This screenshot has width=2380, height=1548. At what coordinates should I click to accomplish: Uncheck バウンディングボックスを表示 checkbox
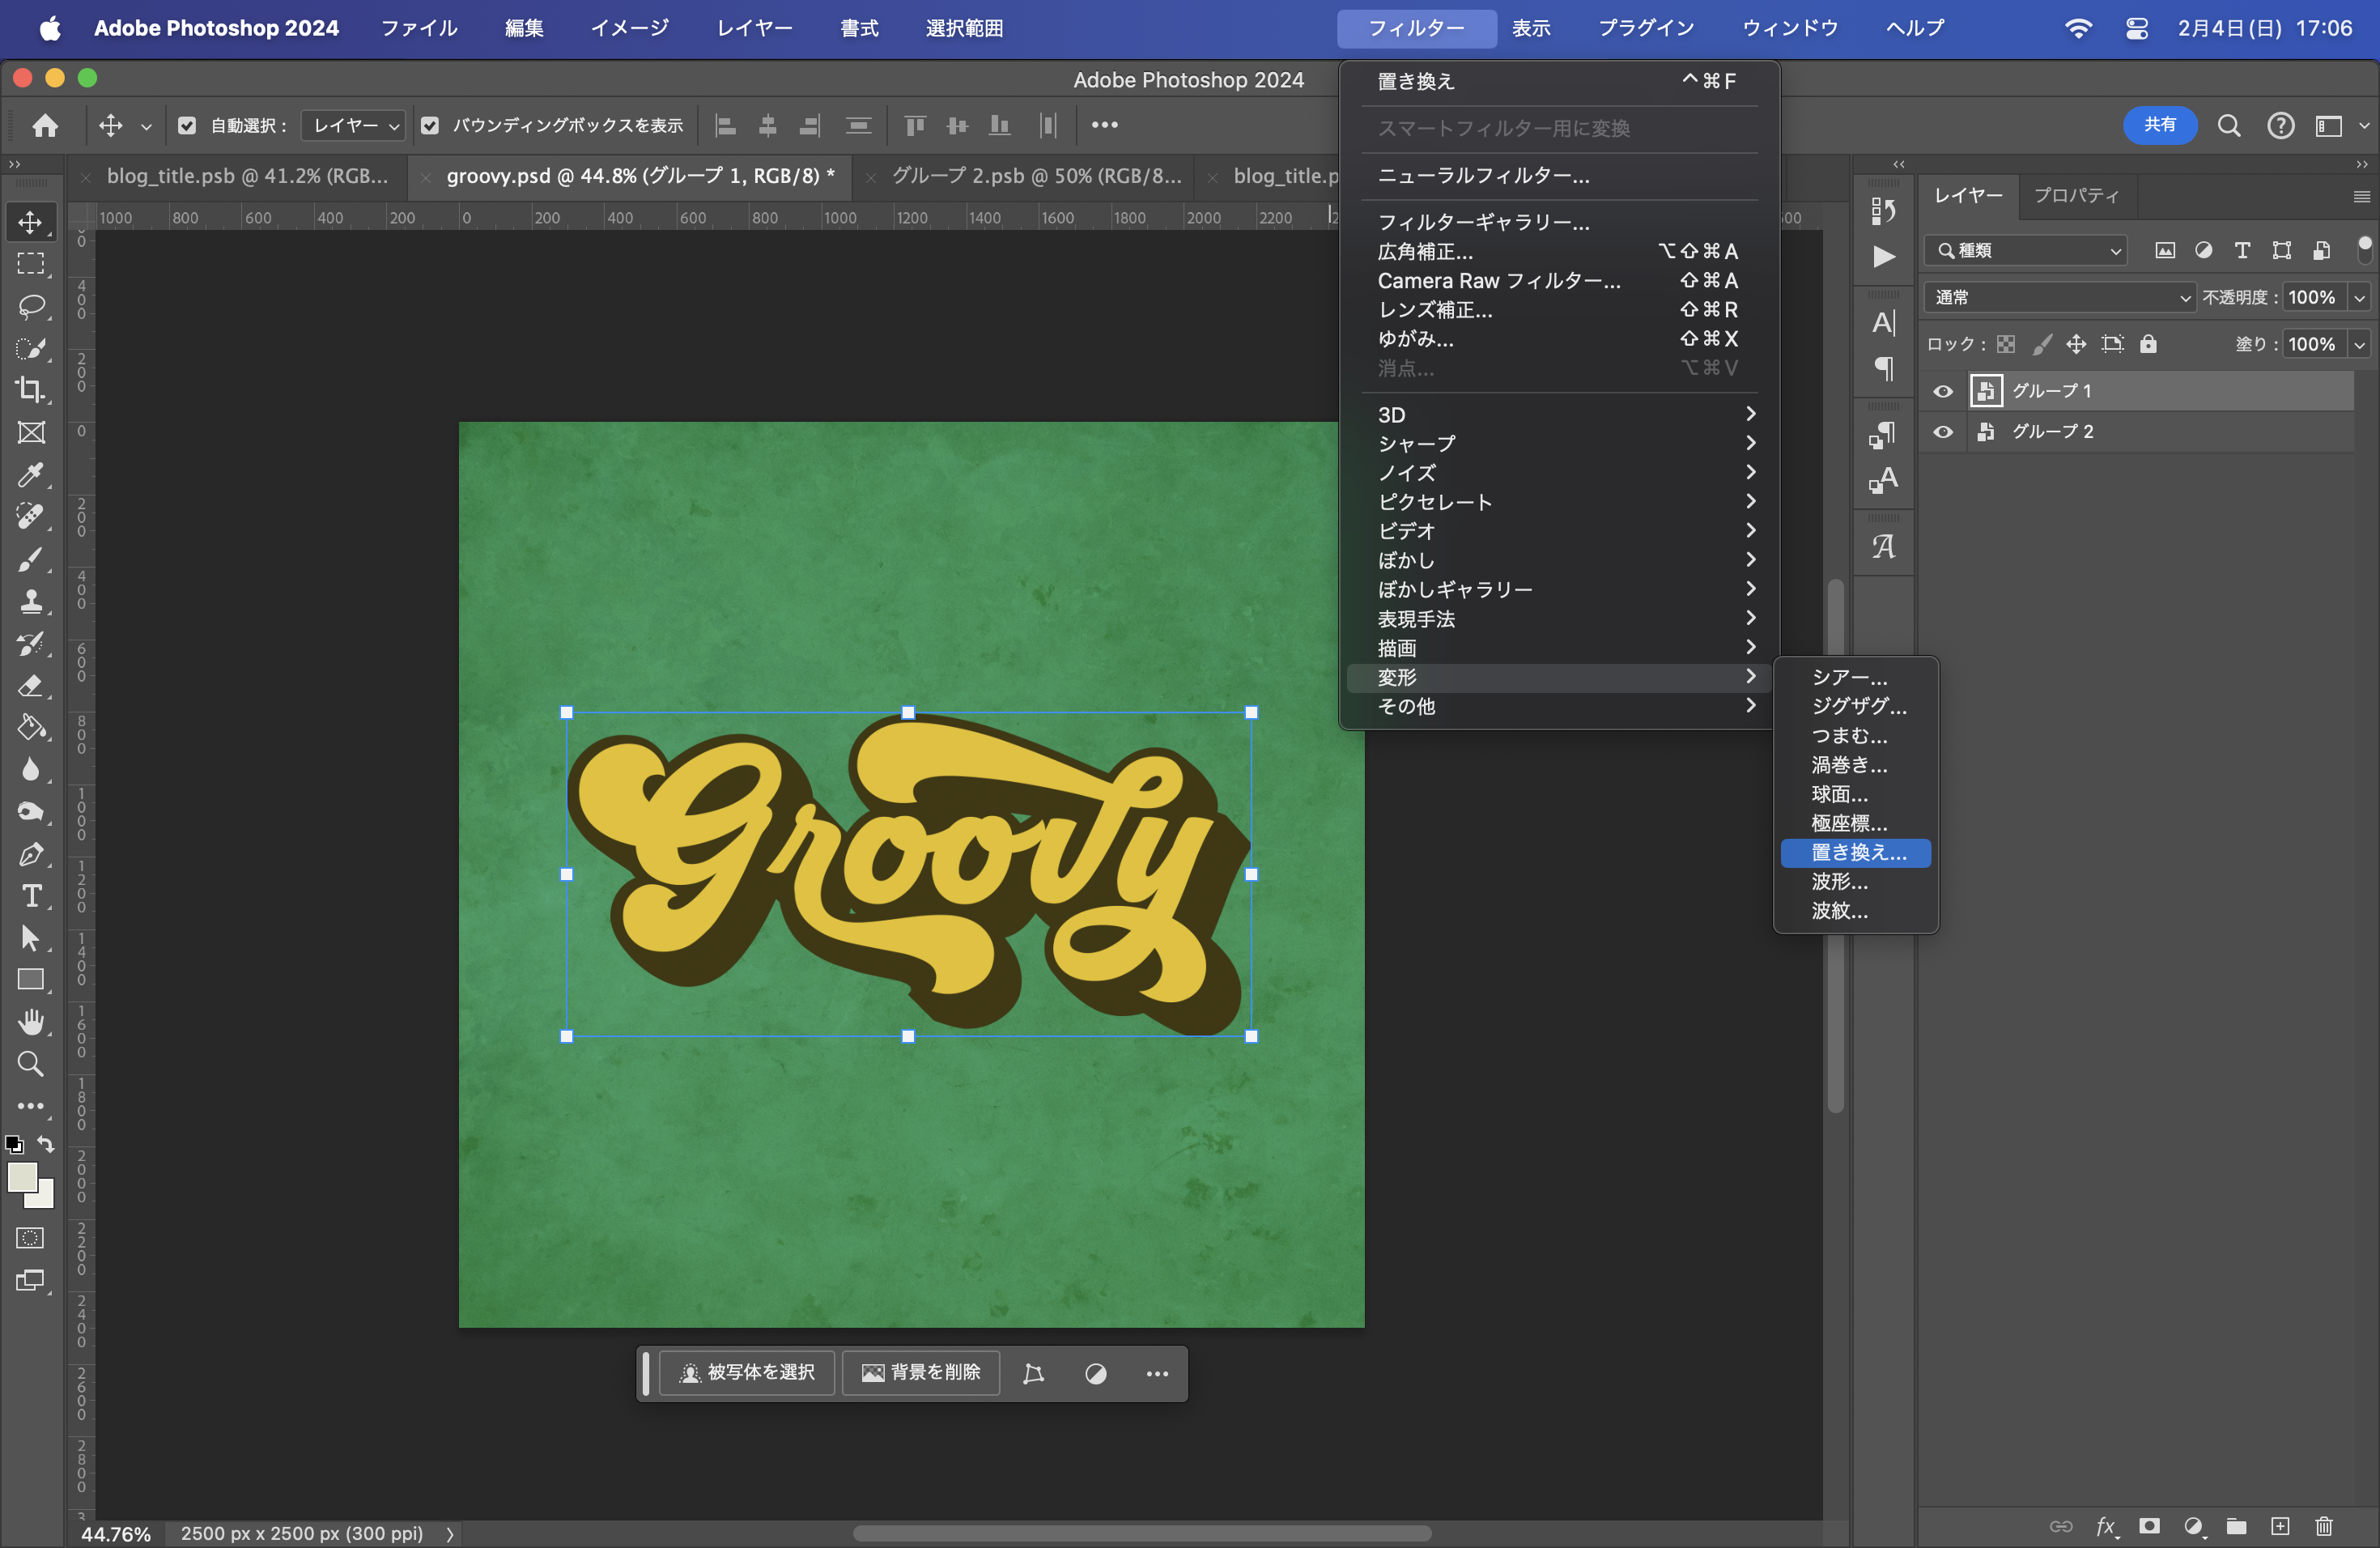click(430, 126)
